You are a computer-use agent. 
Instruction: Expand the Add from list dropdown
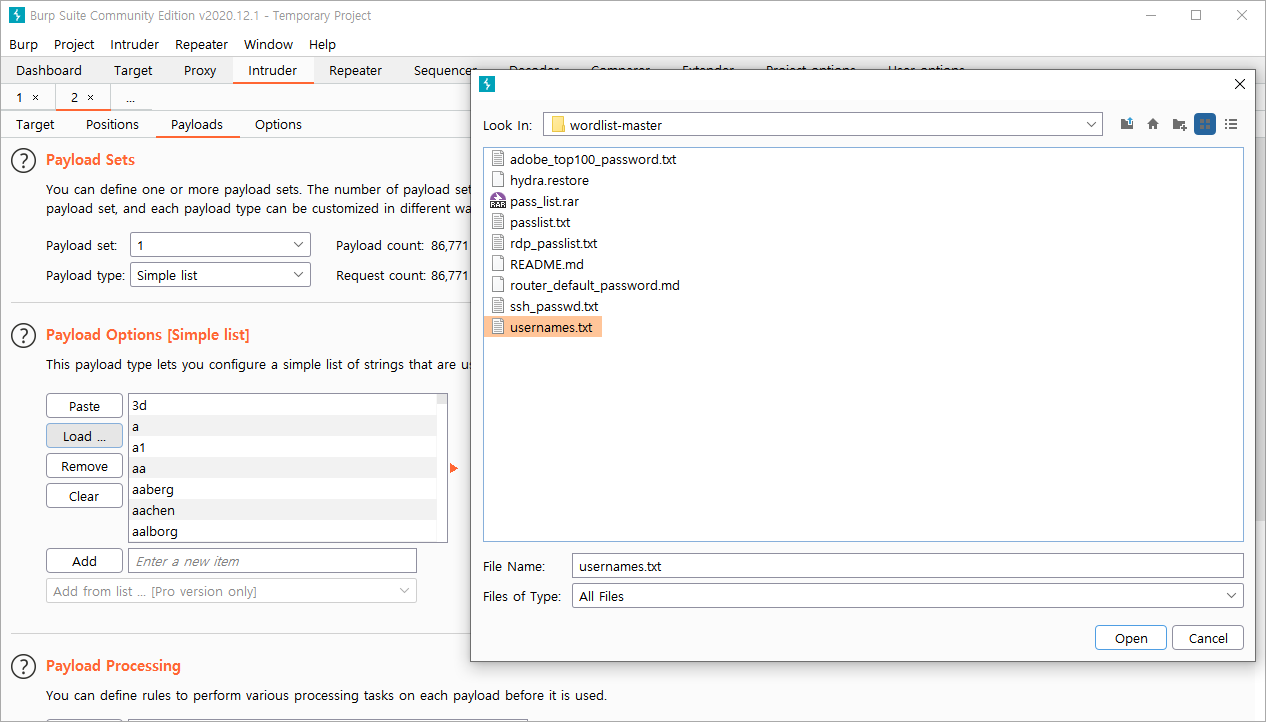click(x=405, y=591)
